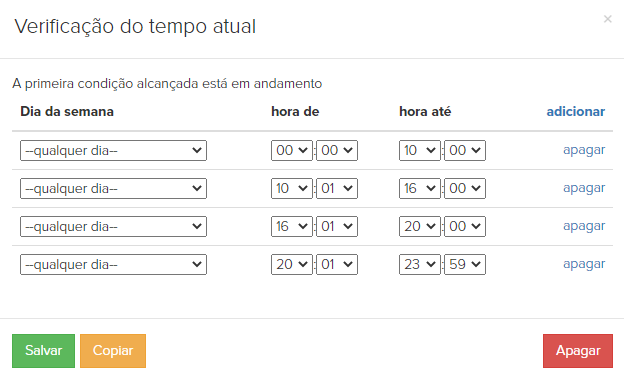Screen dimensions: 624x379
Task: Open second row end hour 16 dropdown
Action: click(x=420, y=188)
